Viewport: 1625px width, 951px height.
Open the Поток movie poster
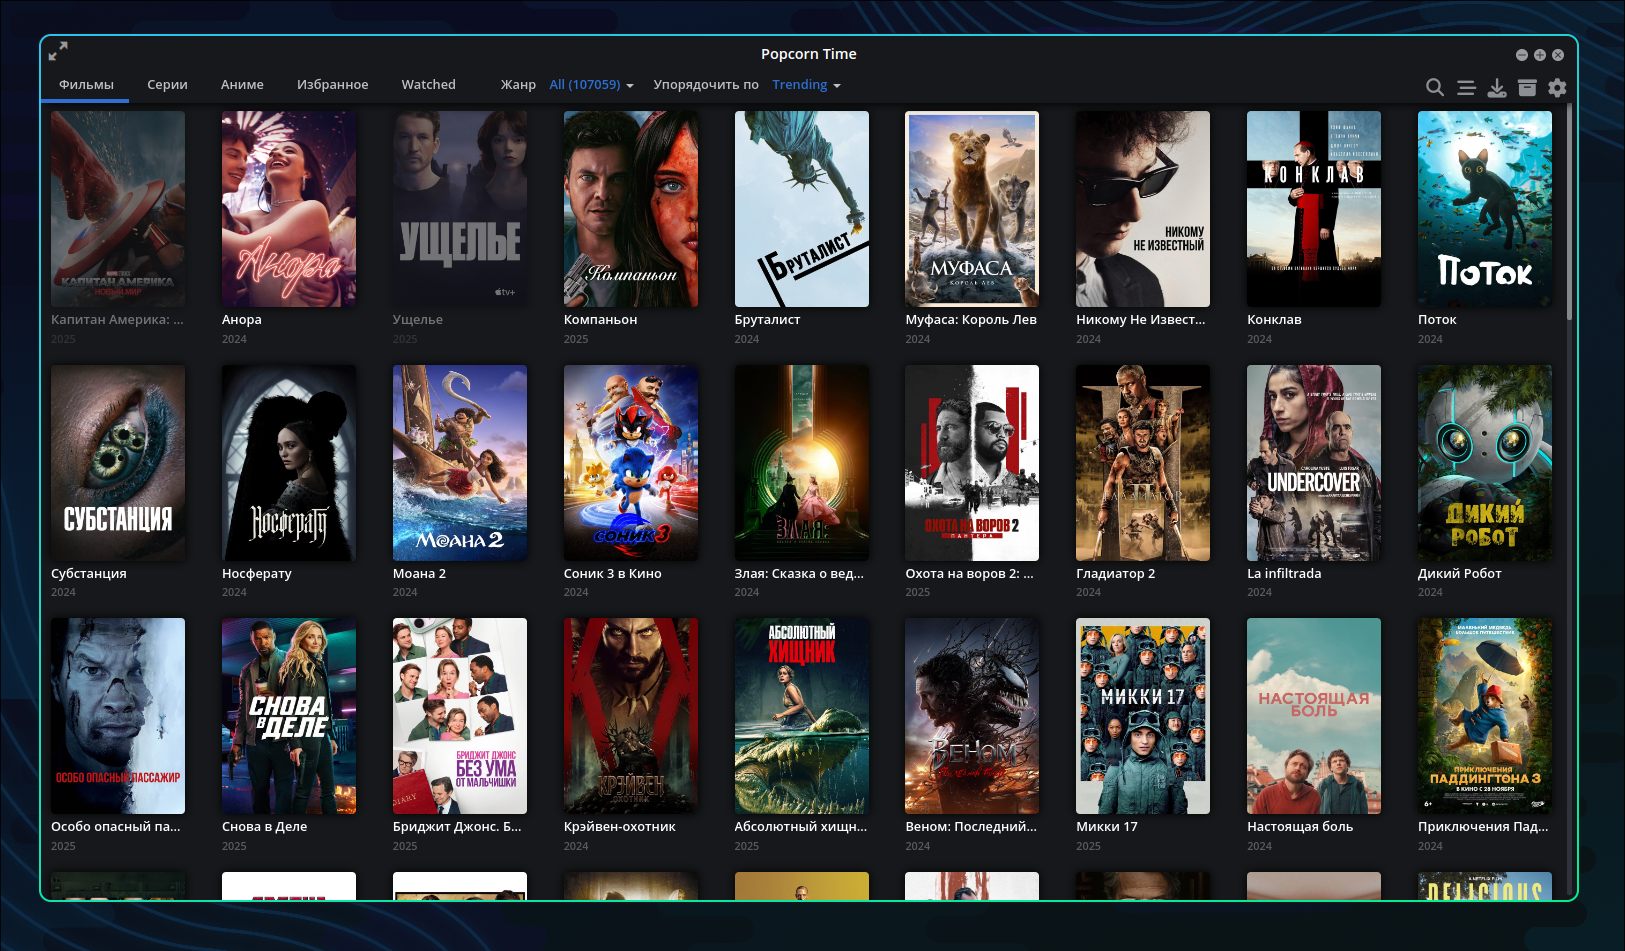click(1485, 209)
